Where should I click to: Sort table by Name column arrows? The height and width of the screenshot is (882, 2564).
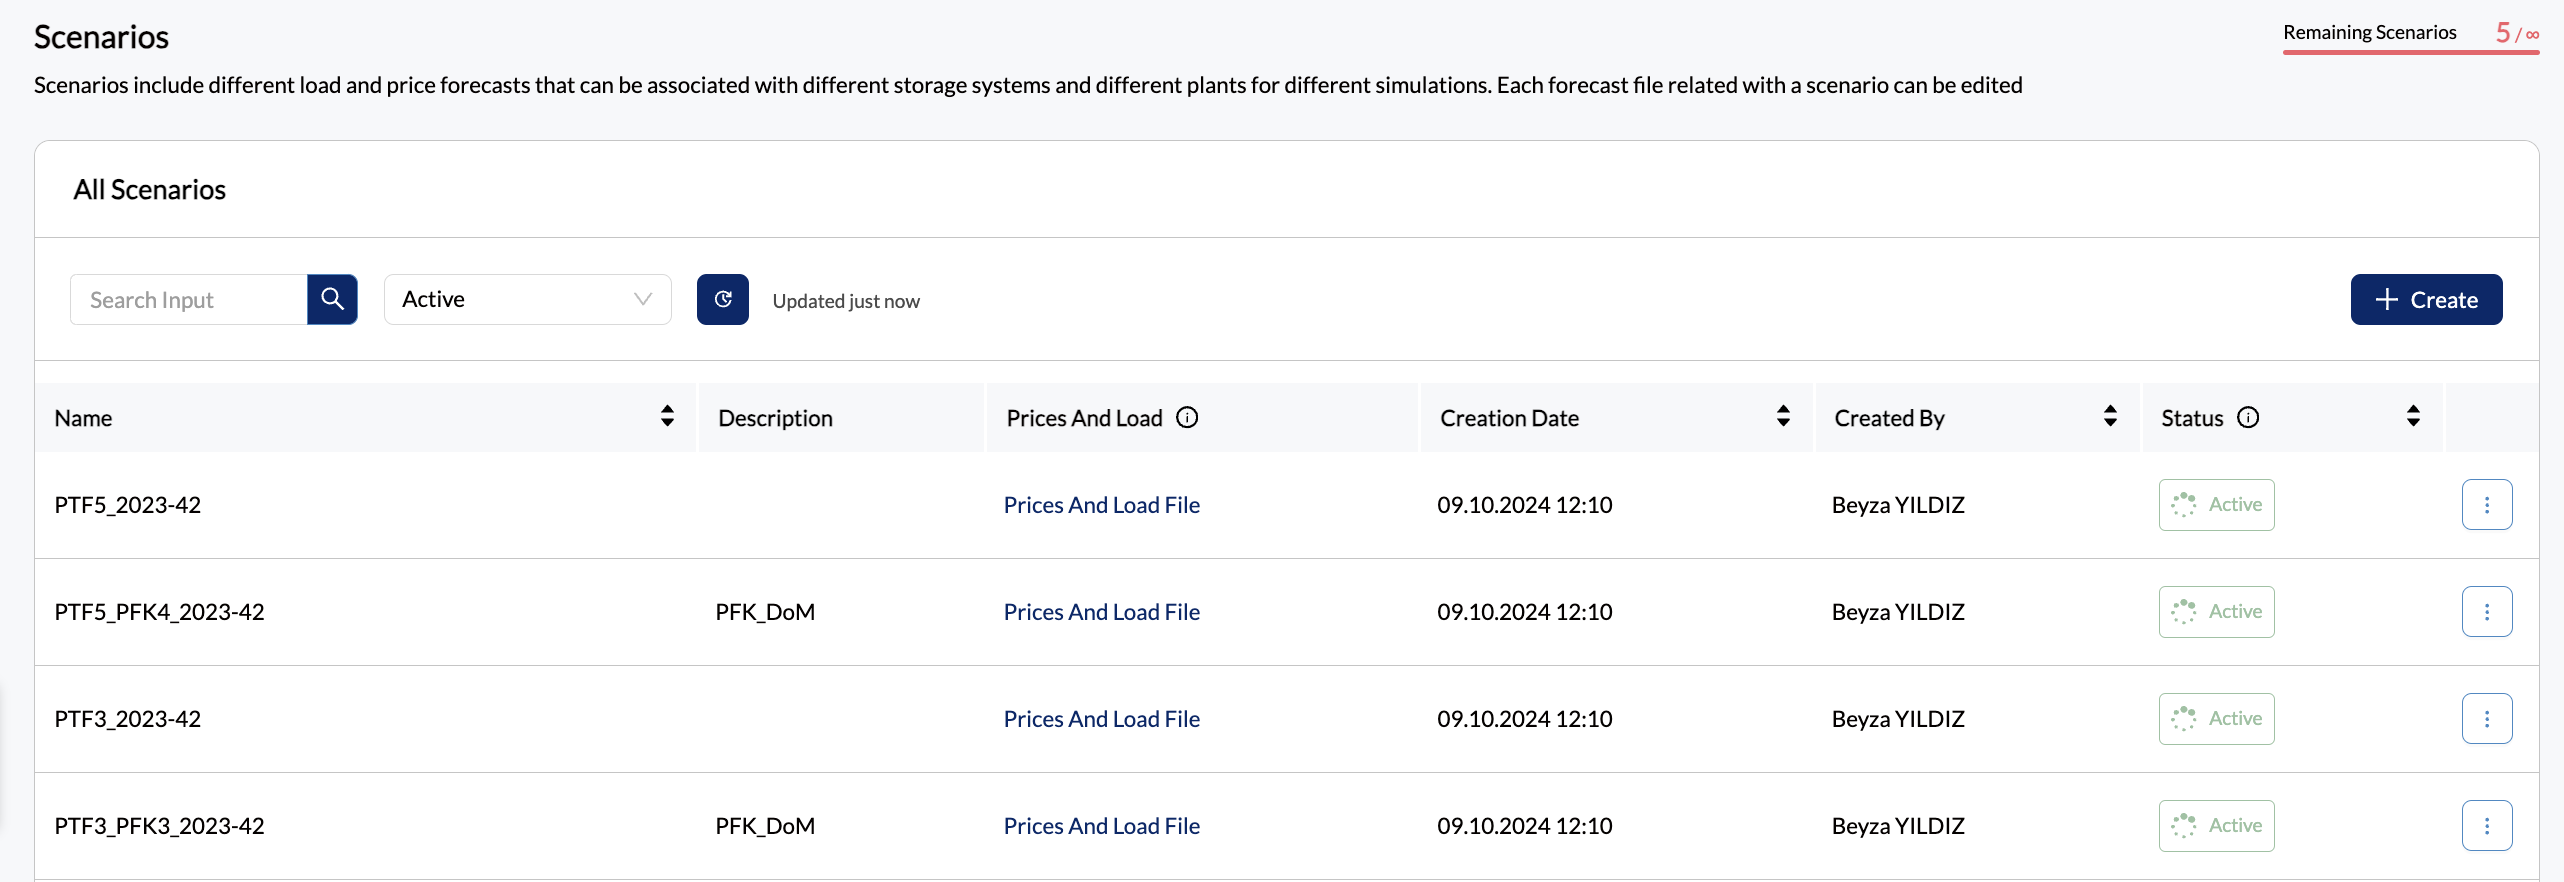click(x=667, y=417)
